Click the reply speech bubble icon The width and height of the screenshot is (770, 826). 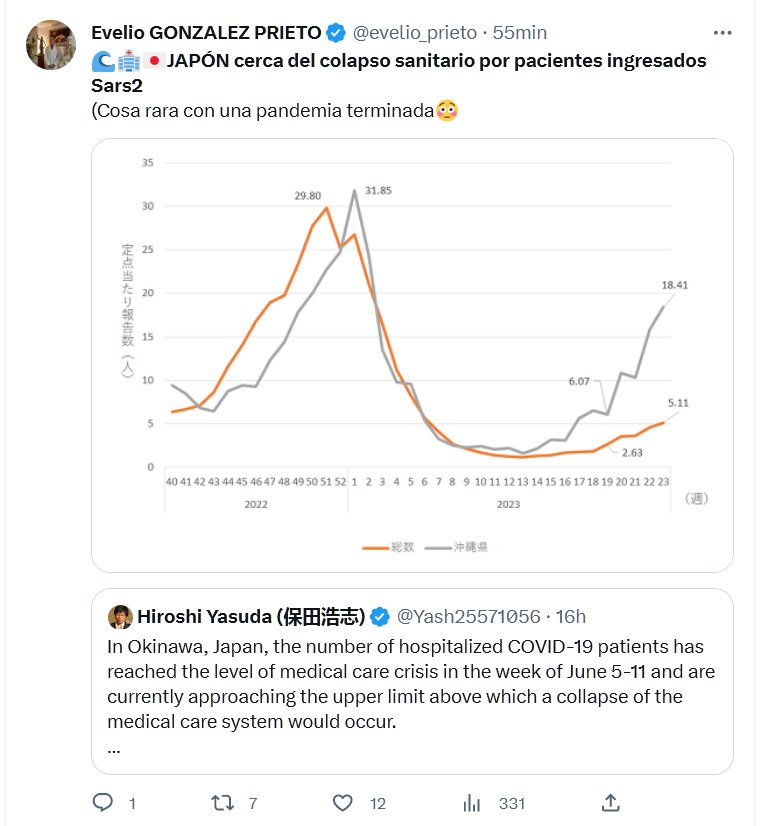(x=103, y=802)
